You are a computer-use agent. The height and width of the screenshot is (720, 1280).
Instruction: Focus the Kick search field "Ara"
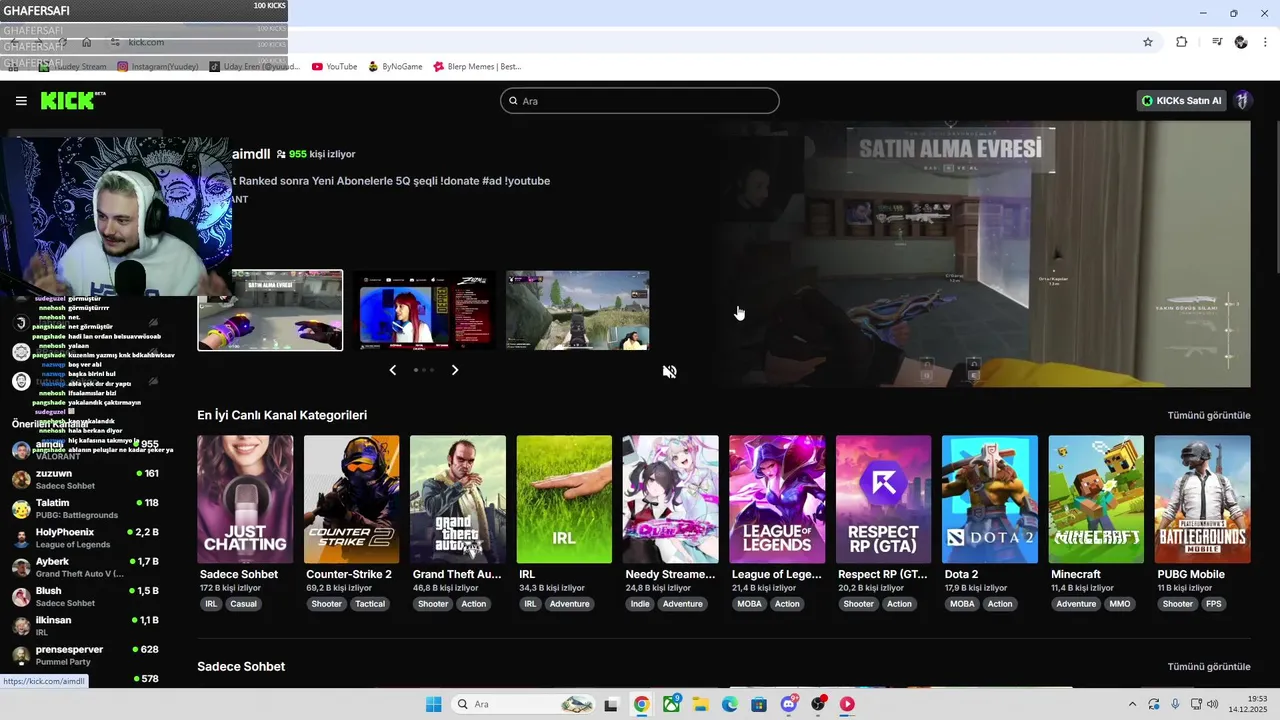(640, 101)
